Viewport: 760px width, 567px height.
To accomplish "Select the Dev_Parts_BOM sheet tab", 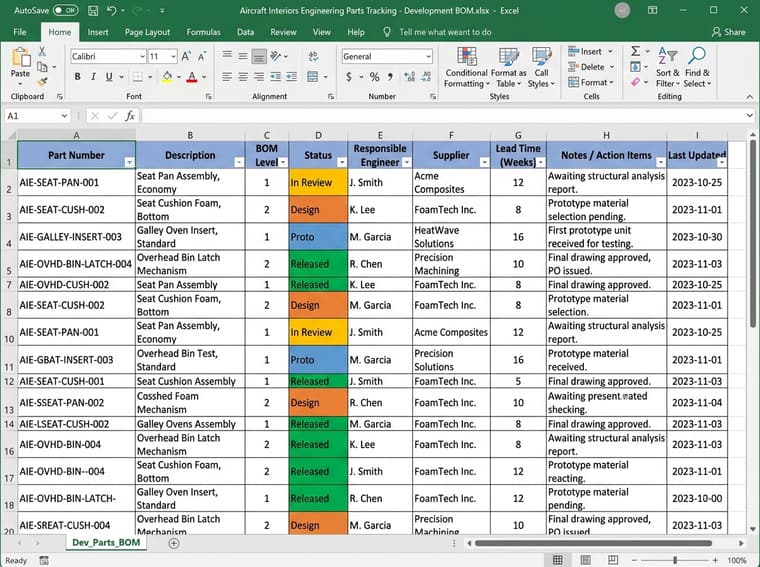I will coord(106,543).
